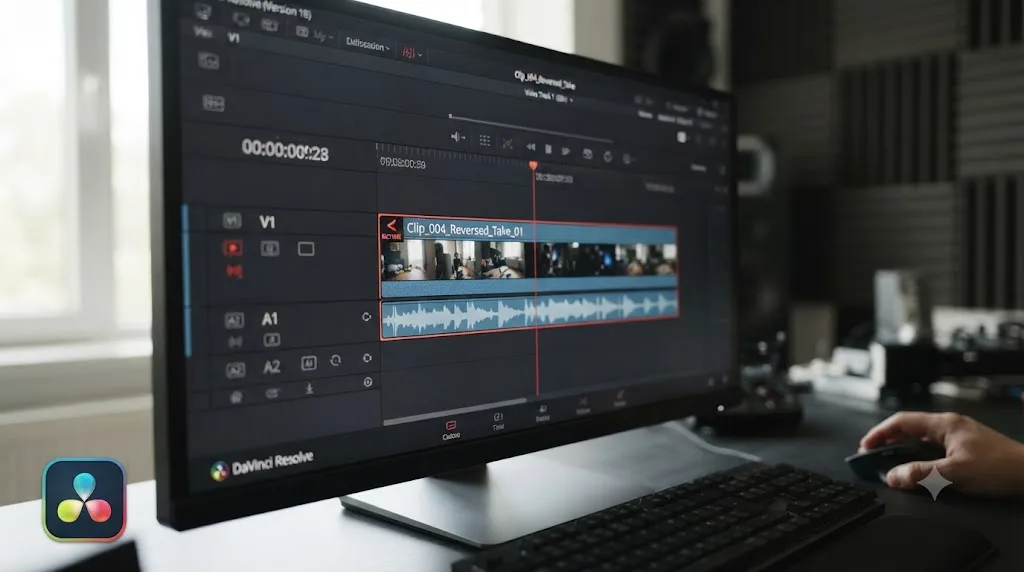Click the video thumbnail strip of the clip
Image resolution: width=1024 pixels, height=572 pixels.
click(x=528, y=261)
